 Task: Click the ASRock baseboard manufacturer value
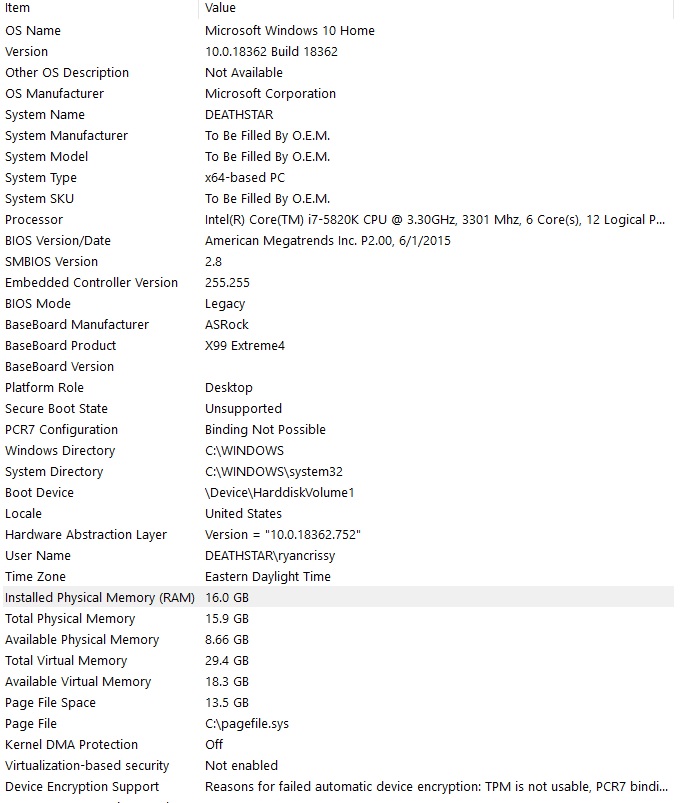pos(227,325)
